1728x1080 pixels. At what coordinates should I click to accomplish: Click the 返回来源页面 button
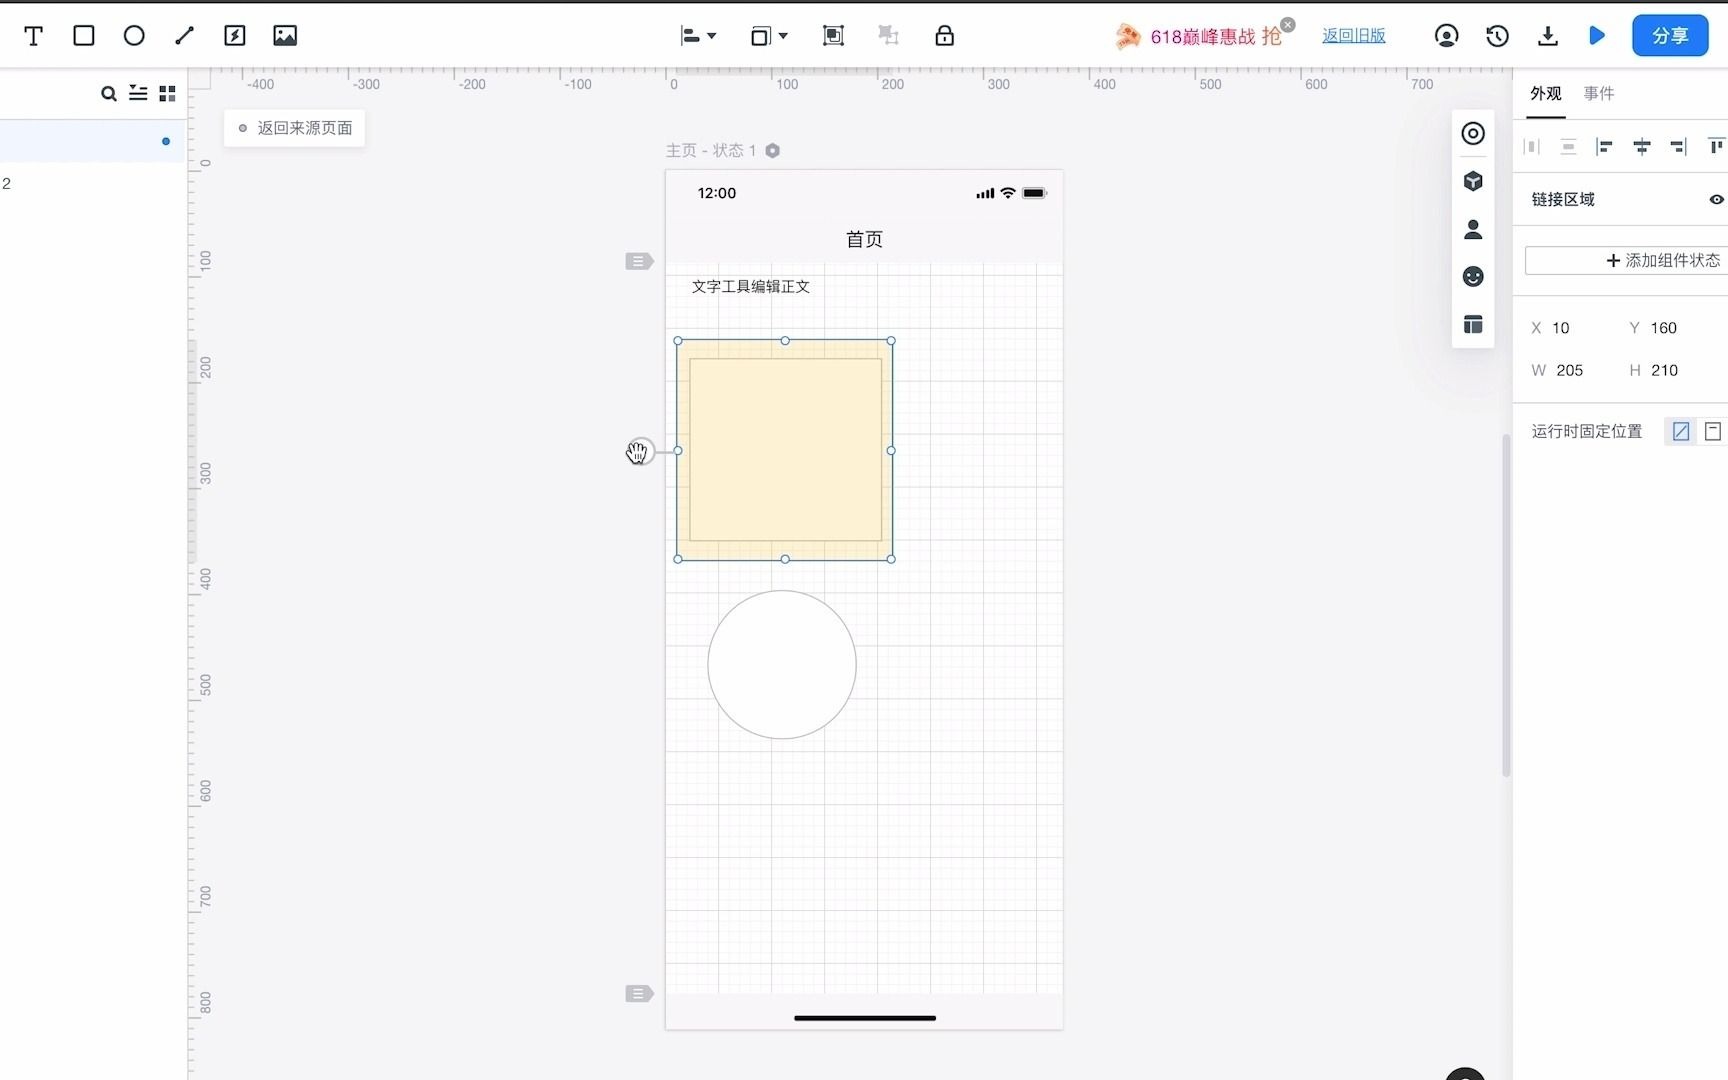(x=295, y=128)
